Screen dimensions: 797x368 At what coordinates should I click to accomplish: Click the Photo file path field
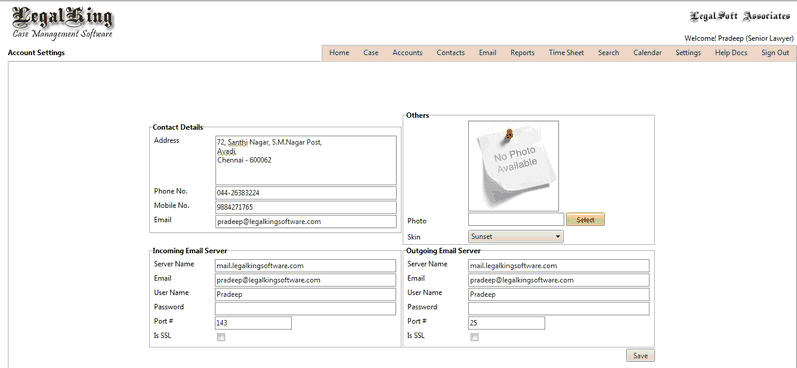pos(516,220)
